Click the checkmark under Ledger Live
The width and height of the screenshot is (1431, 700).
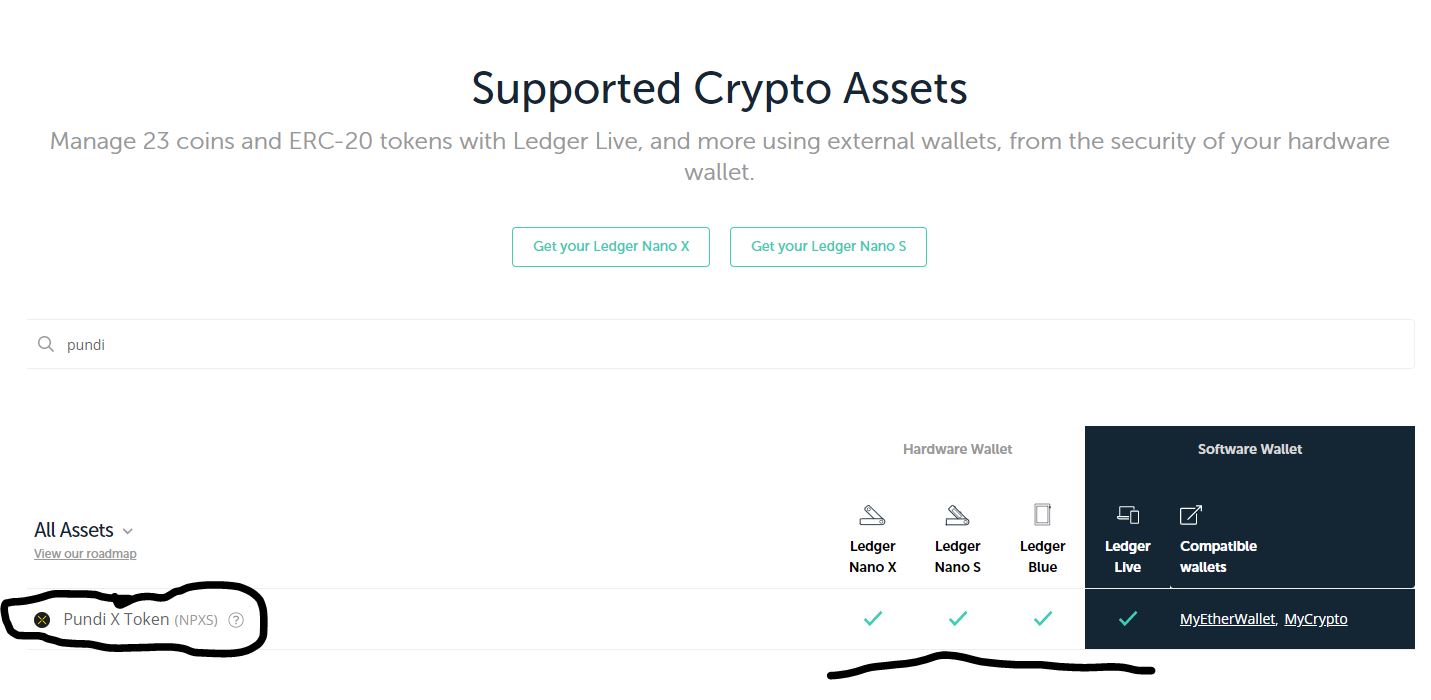[1128, 619]
